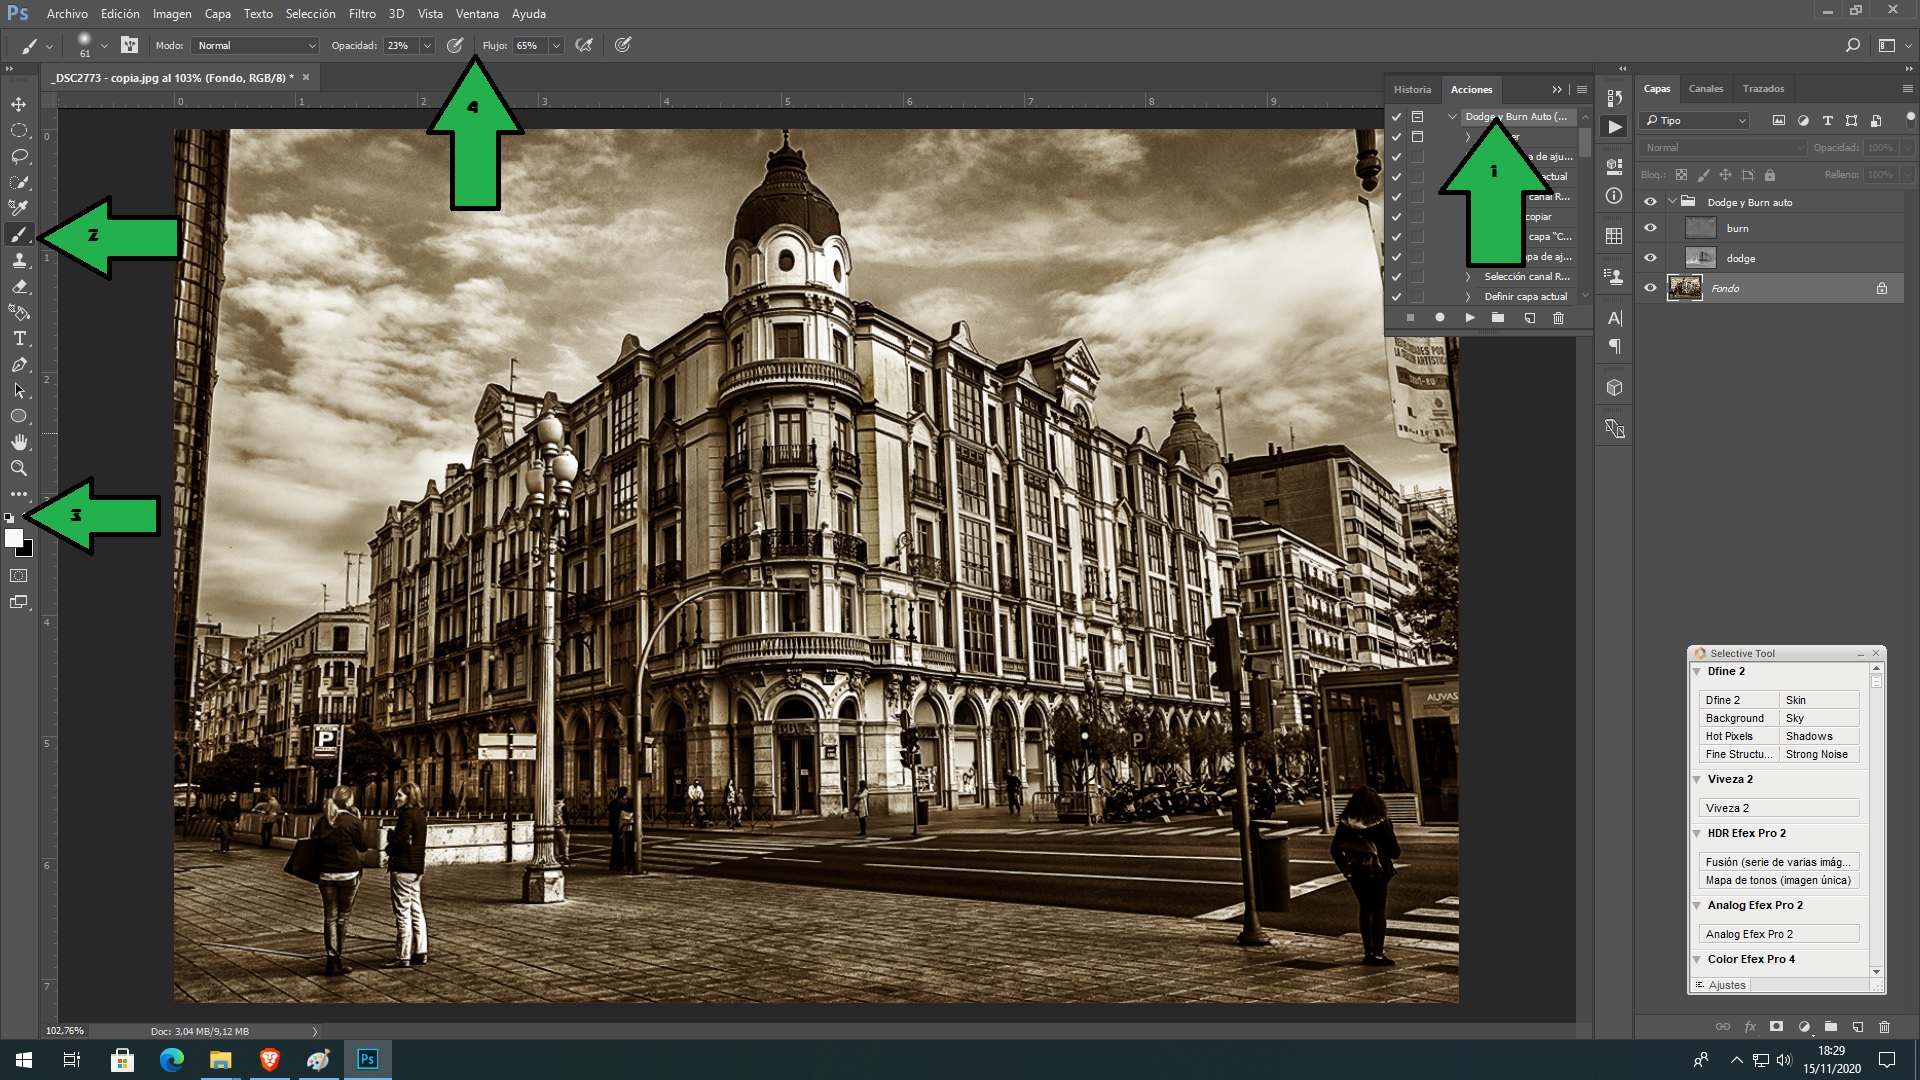Select the Eyedropper tool

(19, 208)
